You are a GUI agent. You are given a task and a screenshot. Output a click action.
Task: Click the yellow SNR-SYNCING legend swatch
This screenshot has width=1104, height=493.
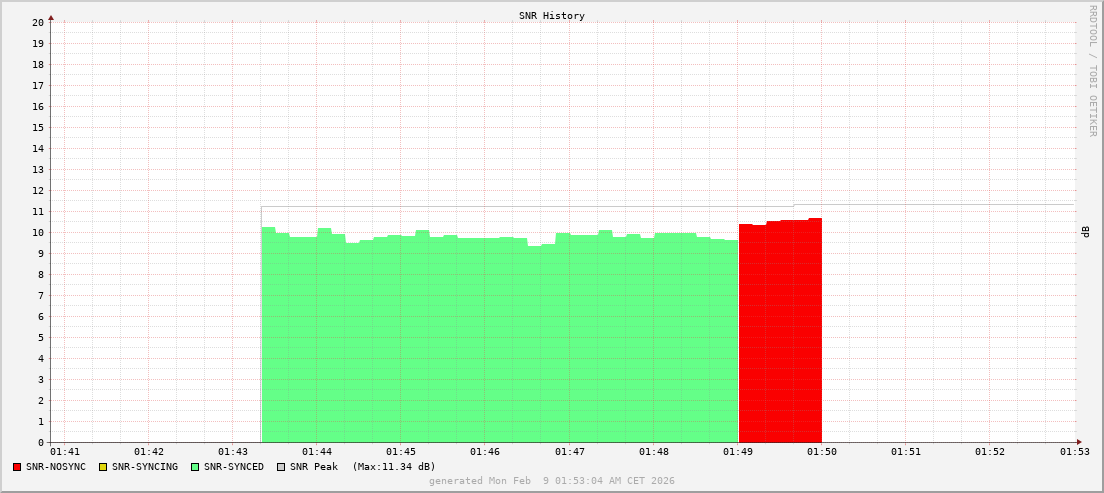tap(102, 467)
